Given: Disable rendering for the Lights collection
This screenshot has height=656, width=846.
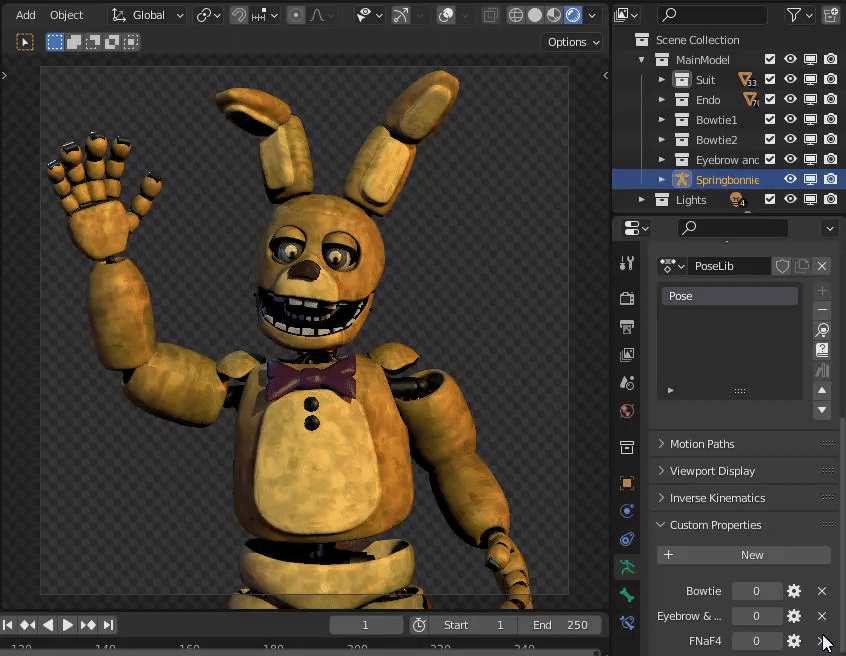Looking at the screenshot, I should click(x=830, y=200).
